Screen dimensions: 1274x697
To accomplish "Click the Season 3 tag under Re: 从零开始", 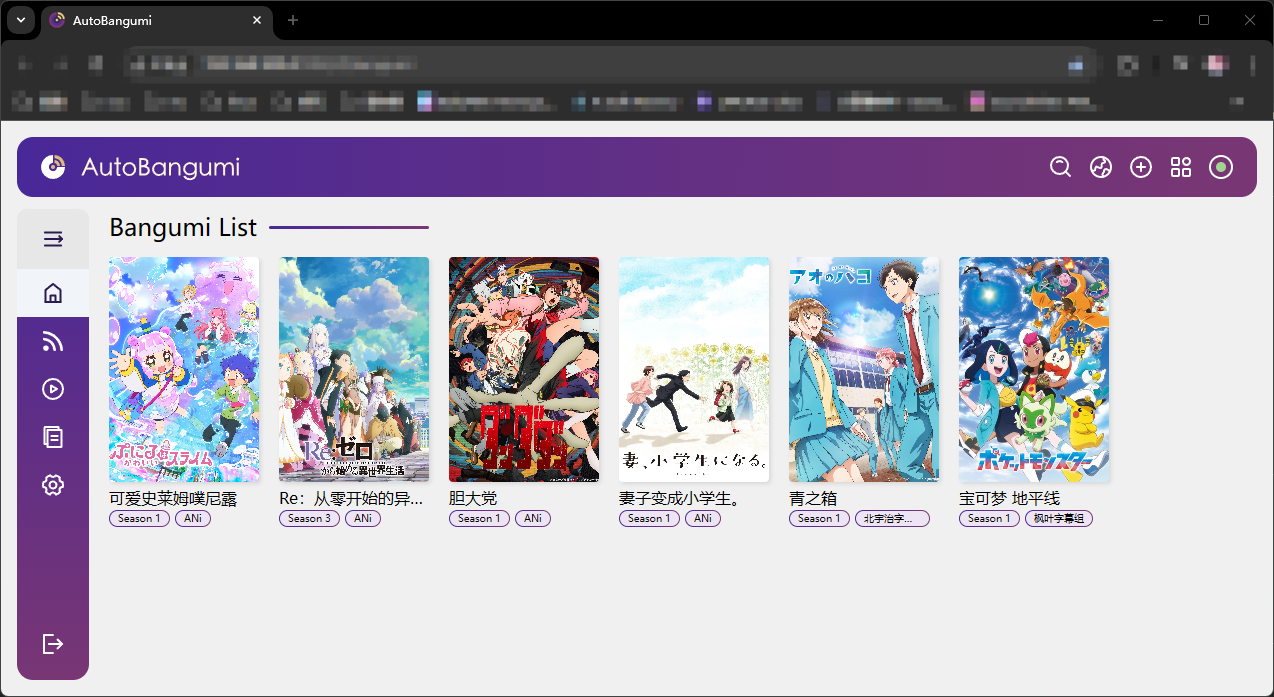I will (x=309, y=518).
